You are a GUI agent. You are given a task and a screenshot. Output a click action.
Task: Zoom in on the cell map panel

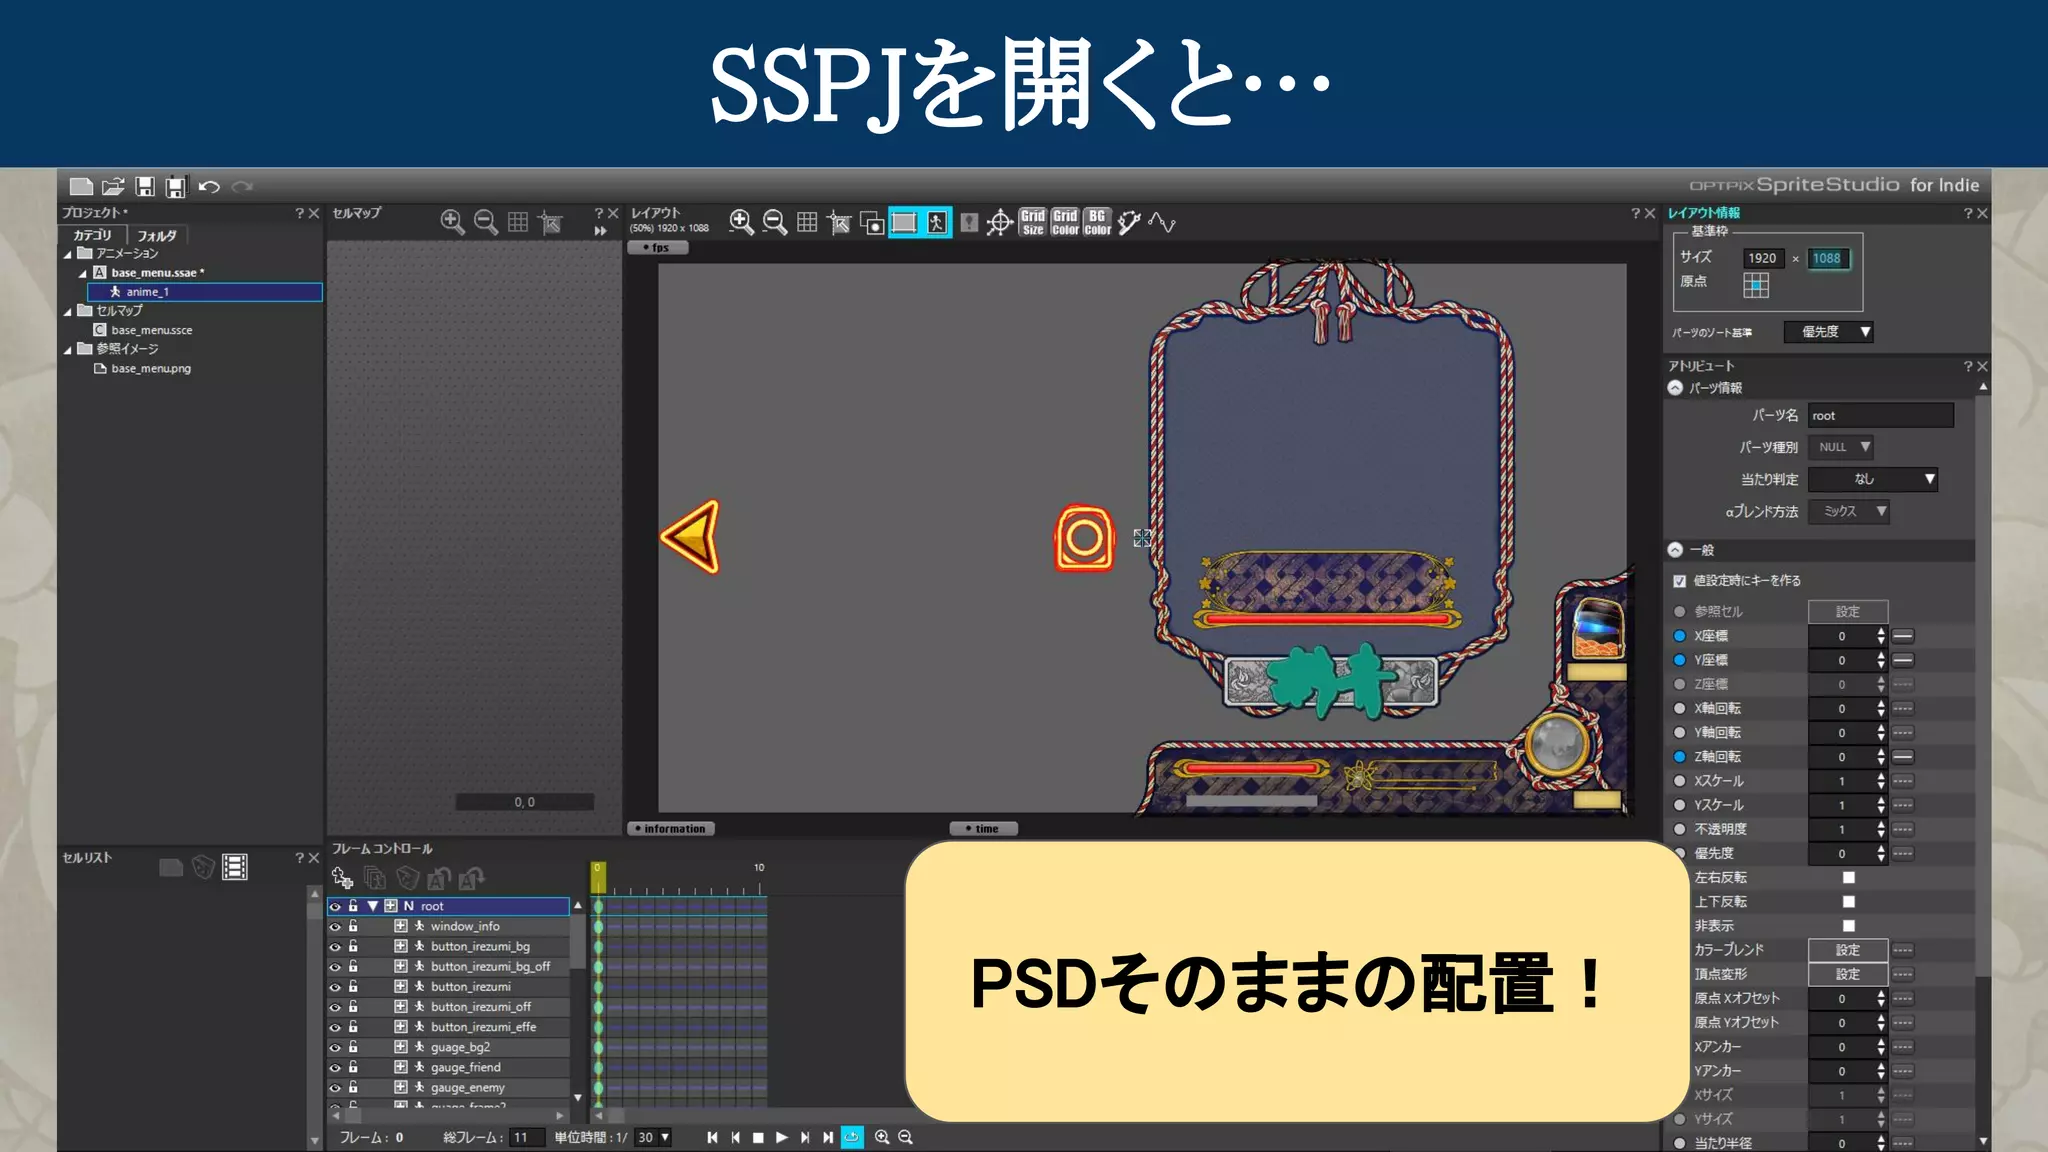(x=452, y=222)
